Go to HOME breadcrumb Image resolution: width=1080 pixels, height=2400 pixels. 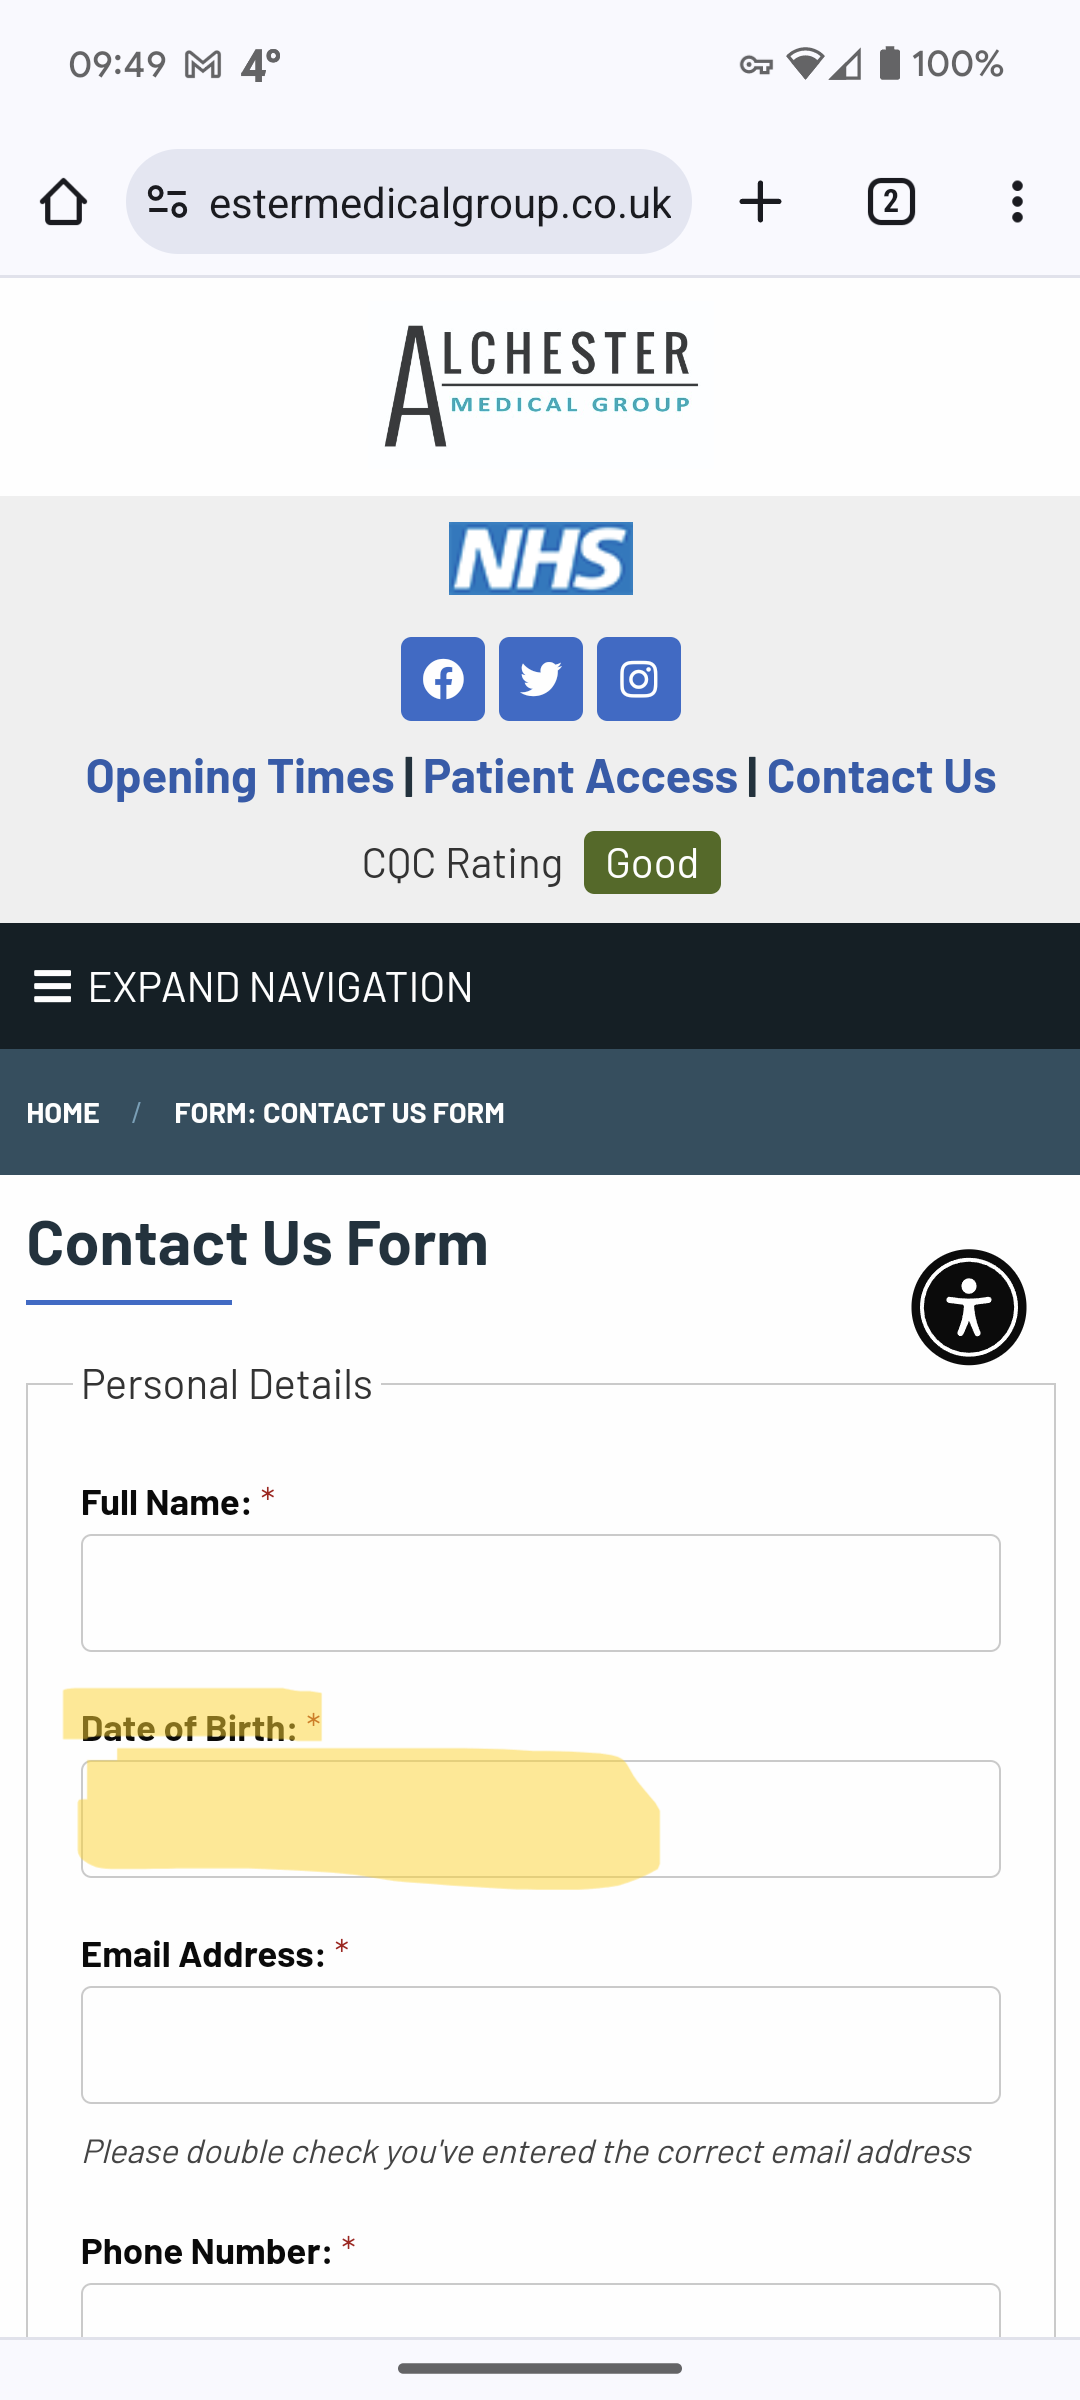coord(63,1113)
